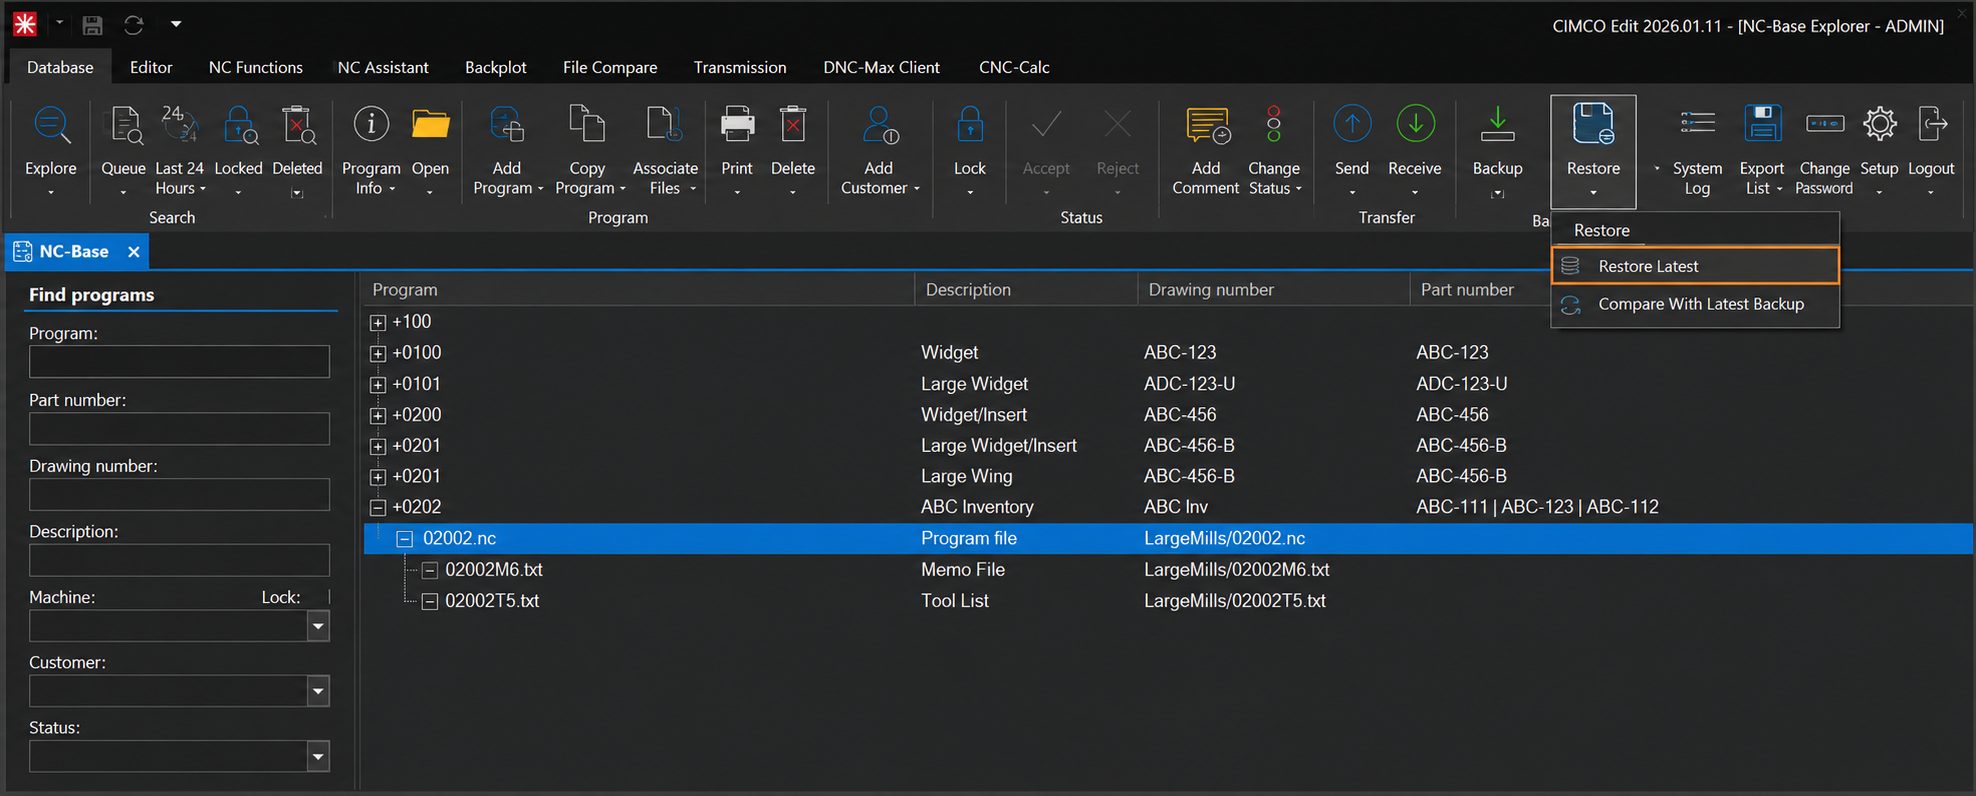The height and width of the screenshot is (796, 1976).
Task: Expand the +0100 Widget row
Action: (x=378, y=354)
